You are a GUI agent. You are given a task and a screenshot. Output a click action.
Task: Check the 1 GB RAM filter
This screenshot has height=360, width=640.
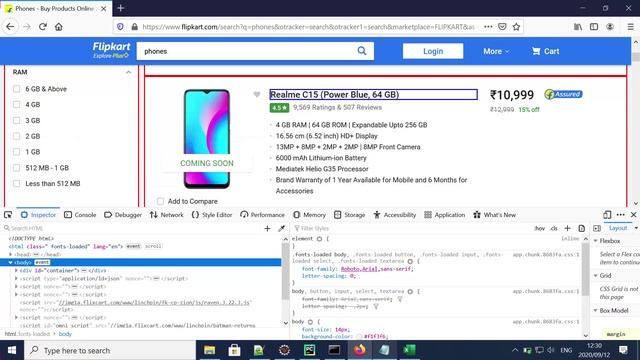16,152
